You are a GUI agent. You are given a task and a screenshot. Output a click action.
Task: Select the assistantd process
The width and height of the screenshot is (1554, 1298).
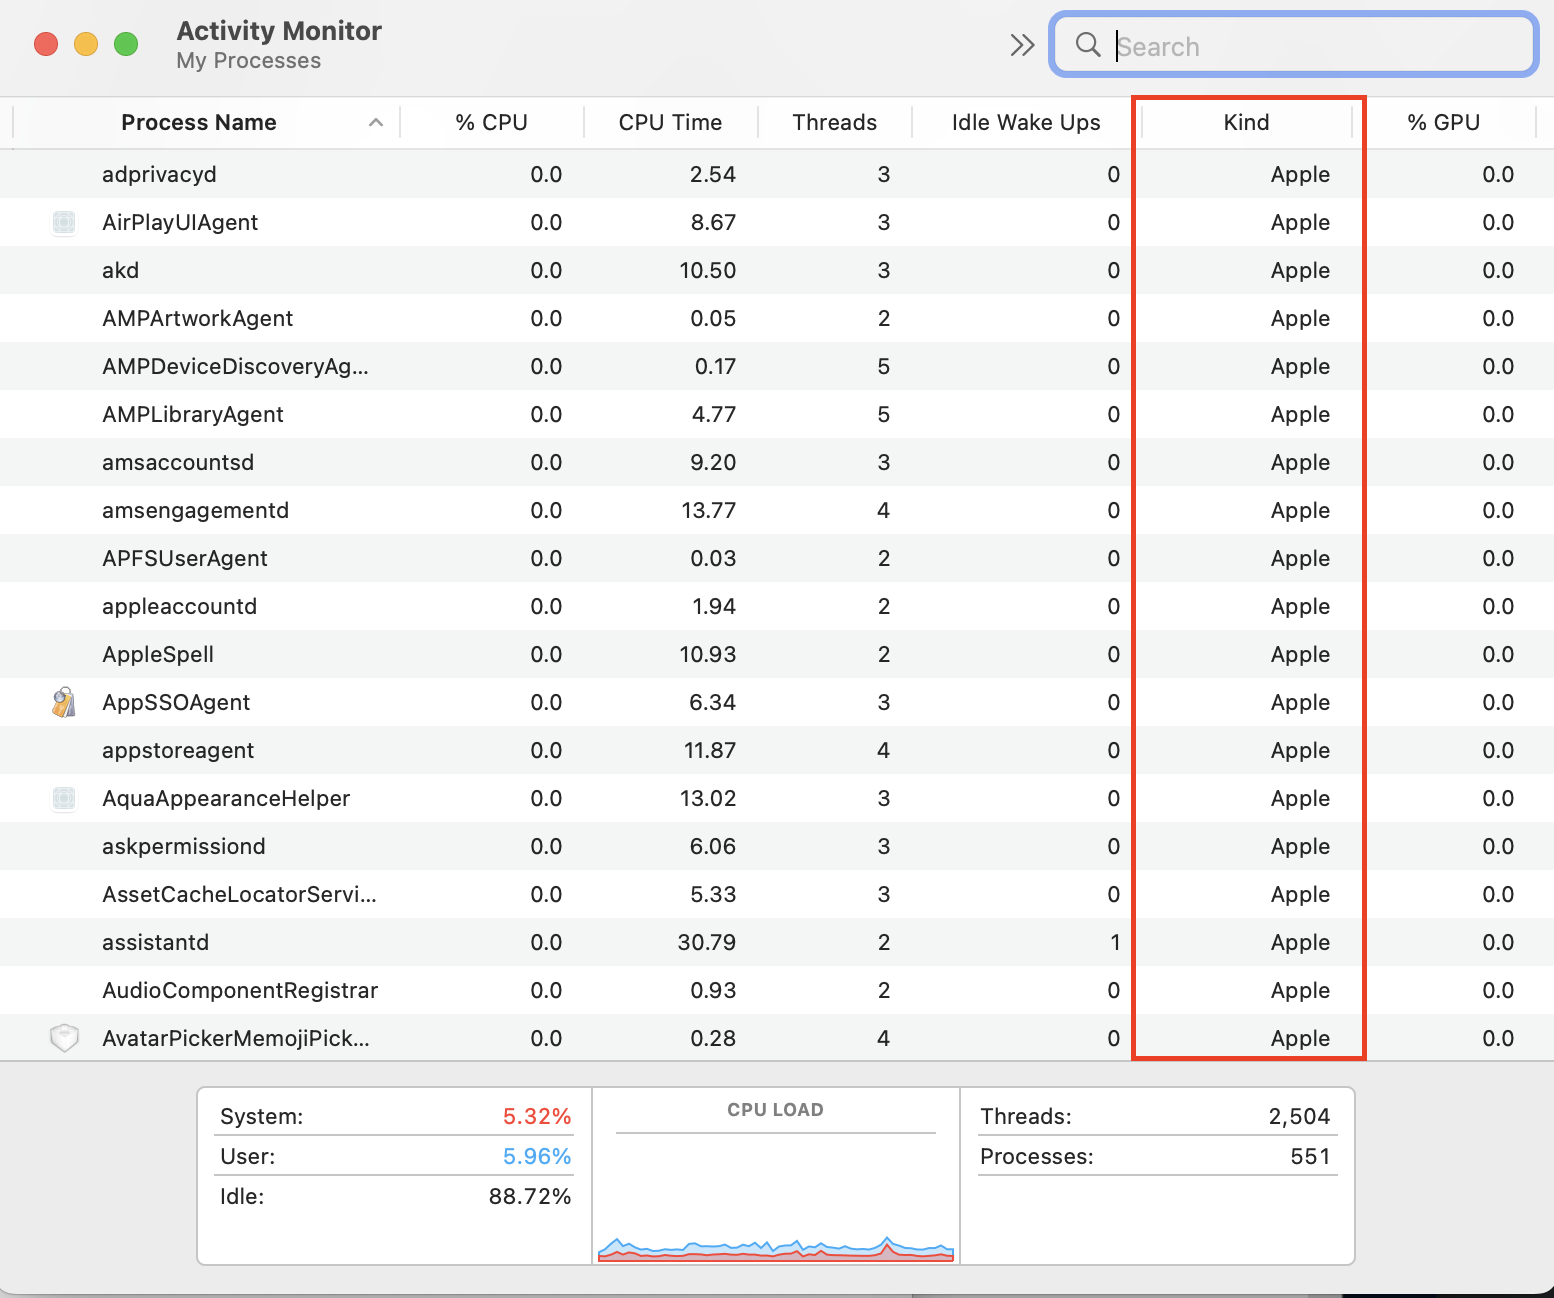tap(155, 942)
